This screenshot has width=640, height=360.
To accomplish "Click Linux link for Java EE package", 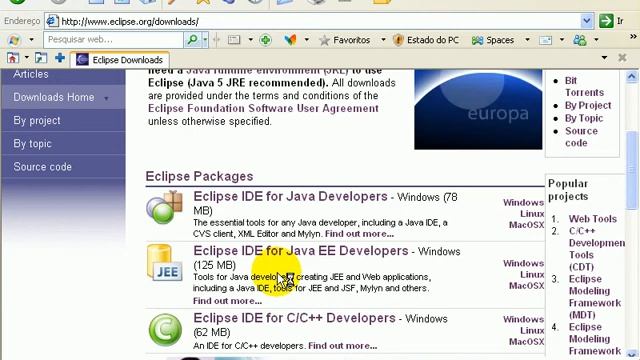I will 532,275.
